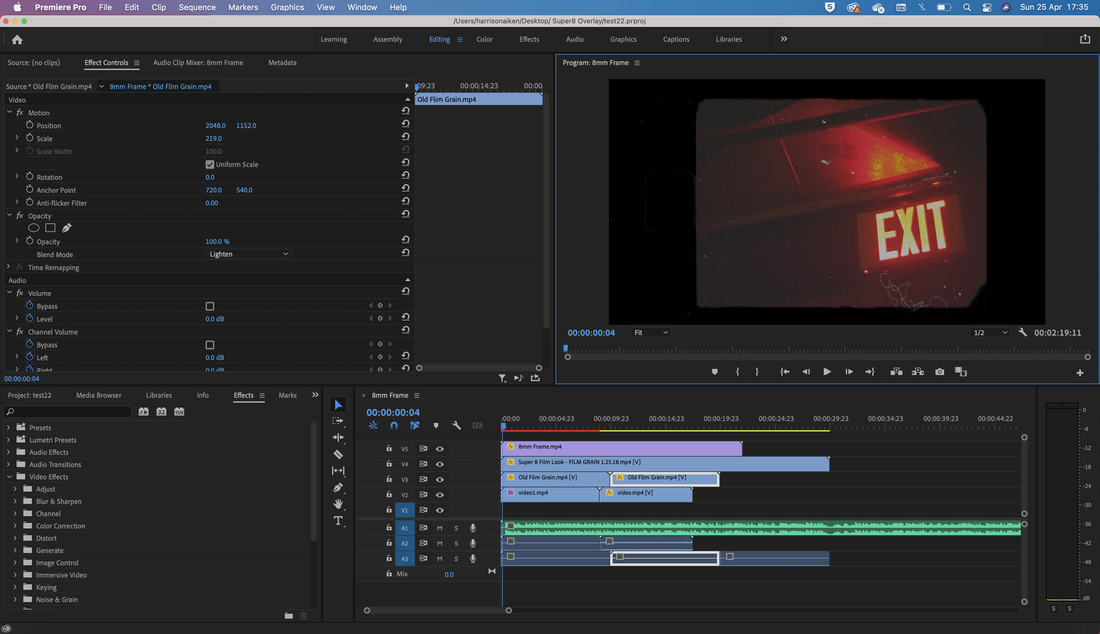Click the timeline horizontal zoom scroll bar
Screen dimensions: 1100x634
[x=438, y=610]
